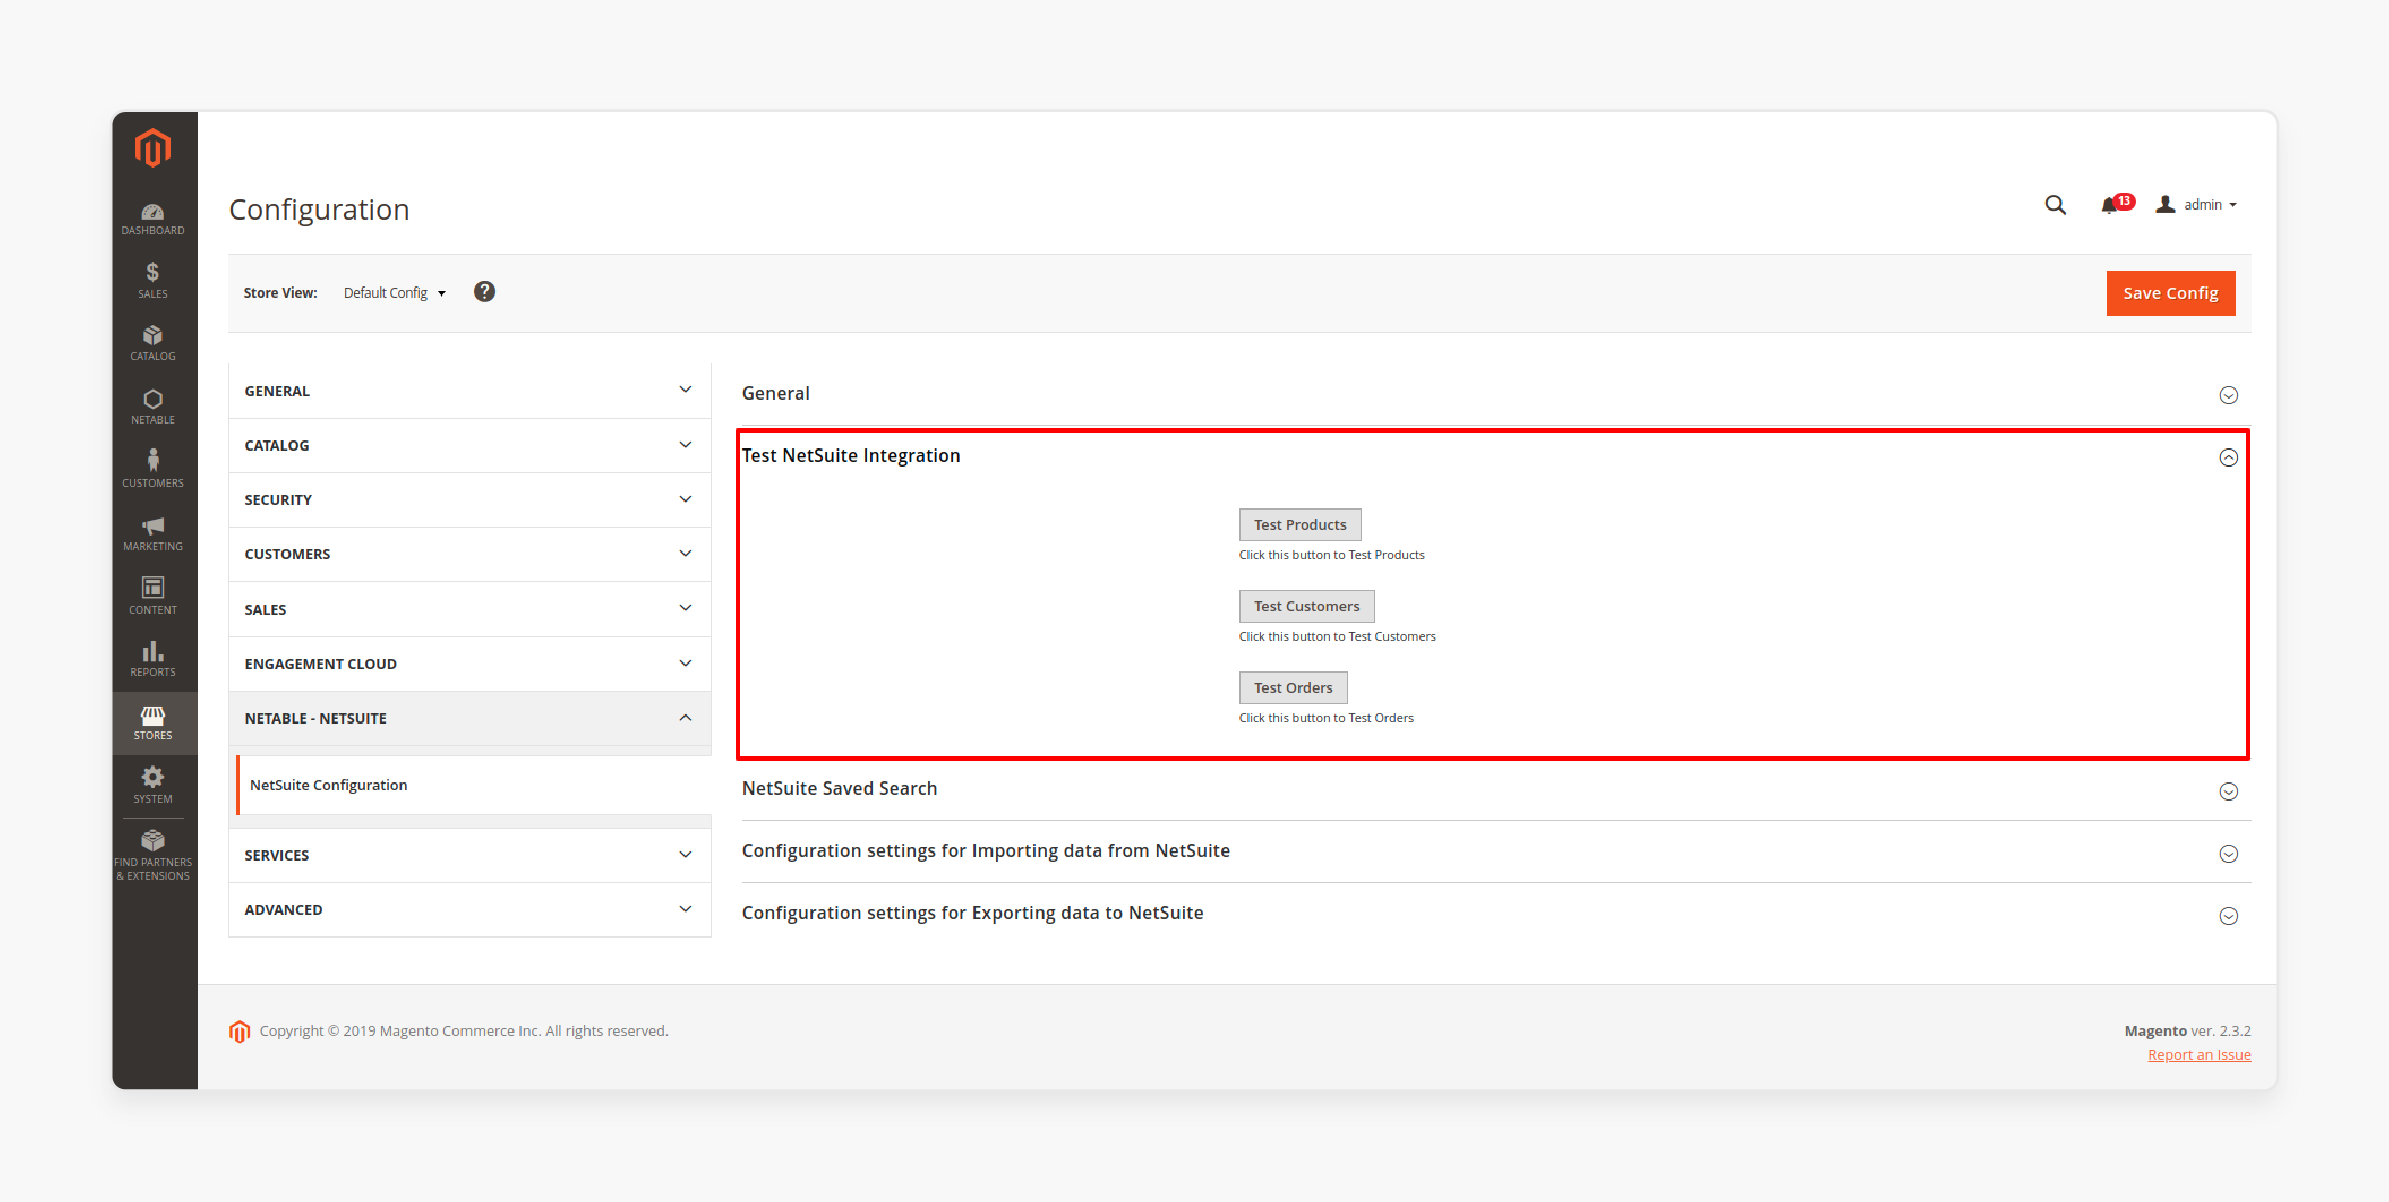Expand the ENGAGEMENT CLOUD configuration tab
Screen dimensions: 2389x1202
click(469, 664)
